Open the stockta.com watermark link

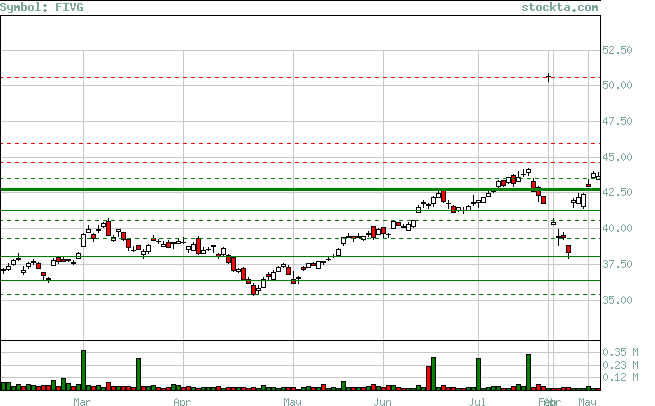click(x=560, y=8)
